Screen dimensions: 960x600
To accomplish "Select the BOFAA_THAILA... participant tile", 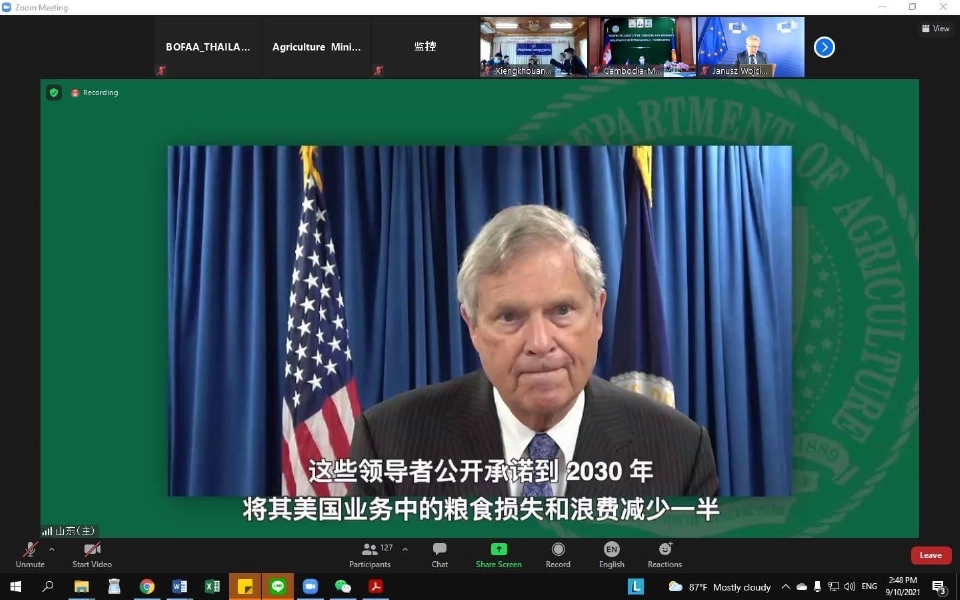I will click(x=208, y=47).
